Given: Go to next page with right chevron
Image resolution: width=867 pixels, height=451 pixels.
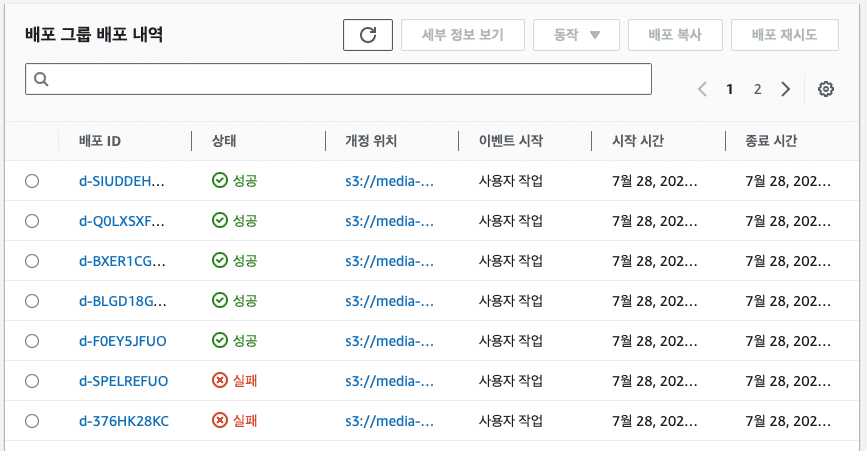Looking at the screenshot, I should click(786, 89).
